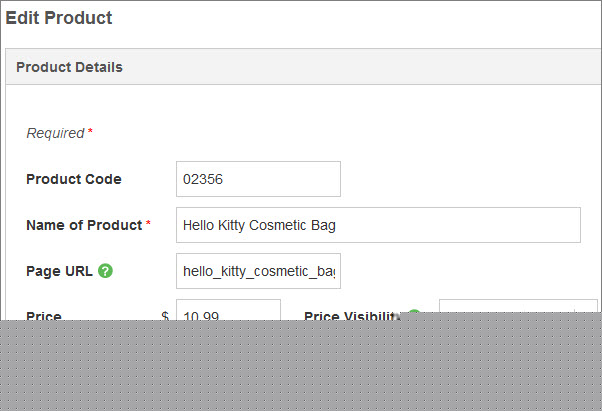Click the Price Visibility label
Screen dimensions: 602x411
tap(352, 315)
